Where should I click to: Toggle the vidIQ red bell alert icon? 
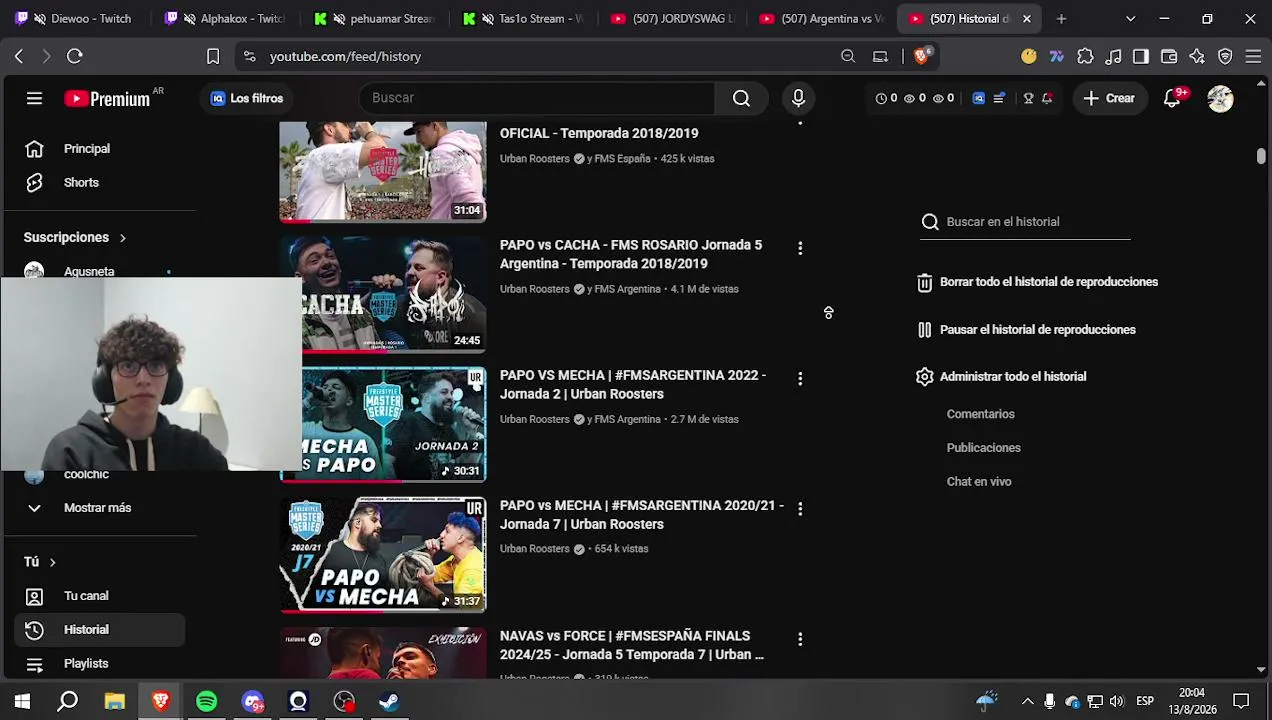click(1047, 98)
